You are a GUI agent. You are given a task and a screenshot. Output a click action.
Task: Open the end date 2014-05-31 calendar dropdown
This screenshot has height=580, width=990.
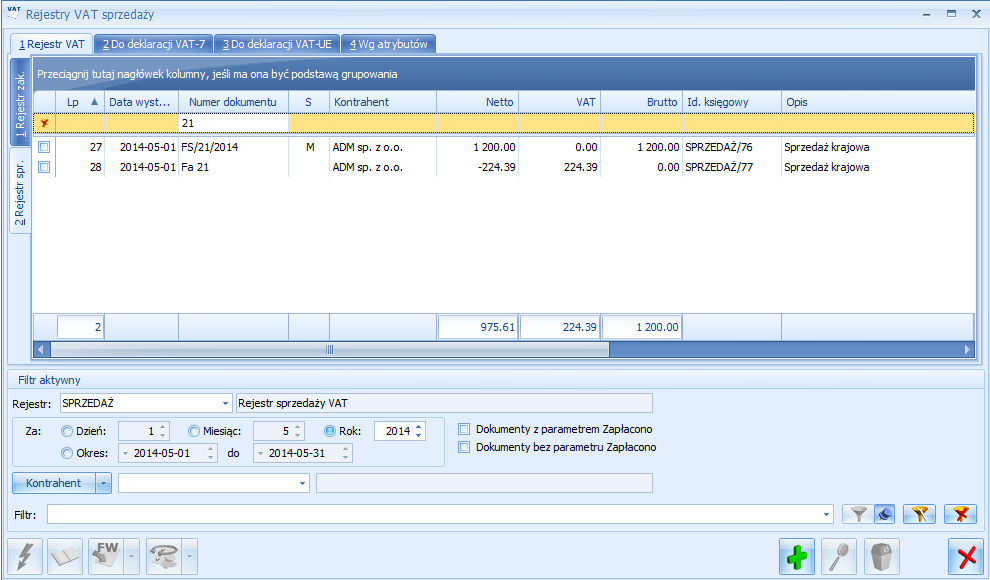click(260, 453)
